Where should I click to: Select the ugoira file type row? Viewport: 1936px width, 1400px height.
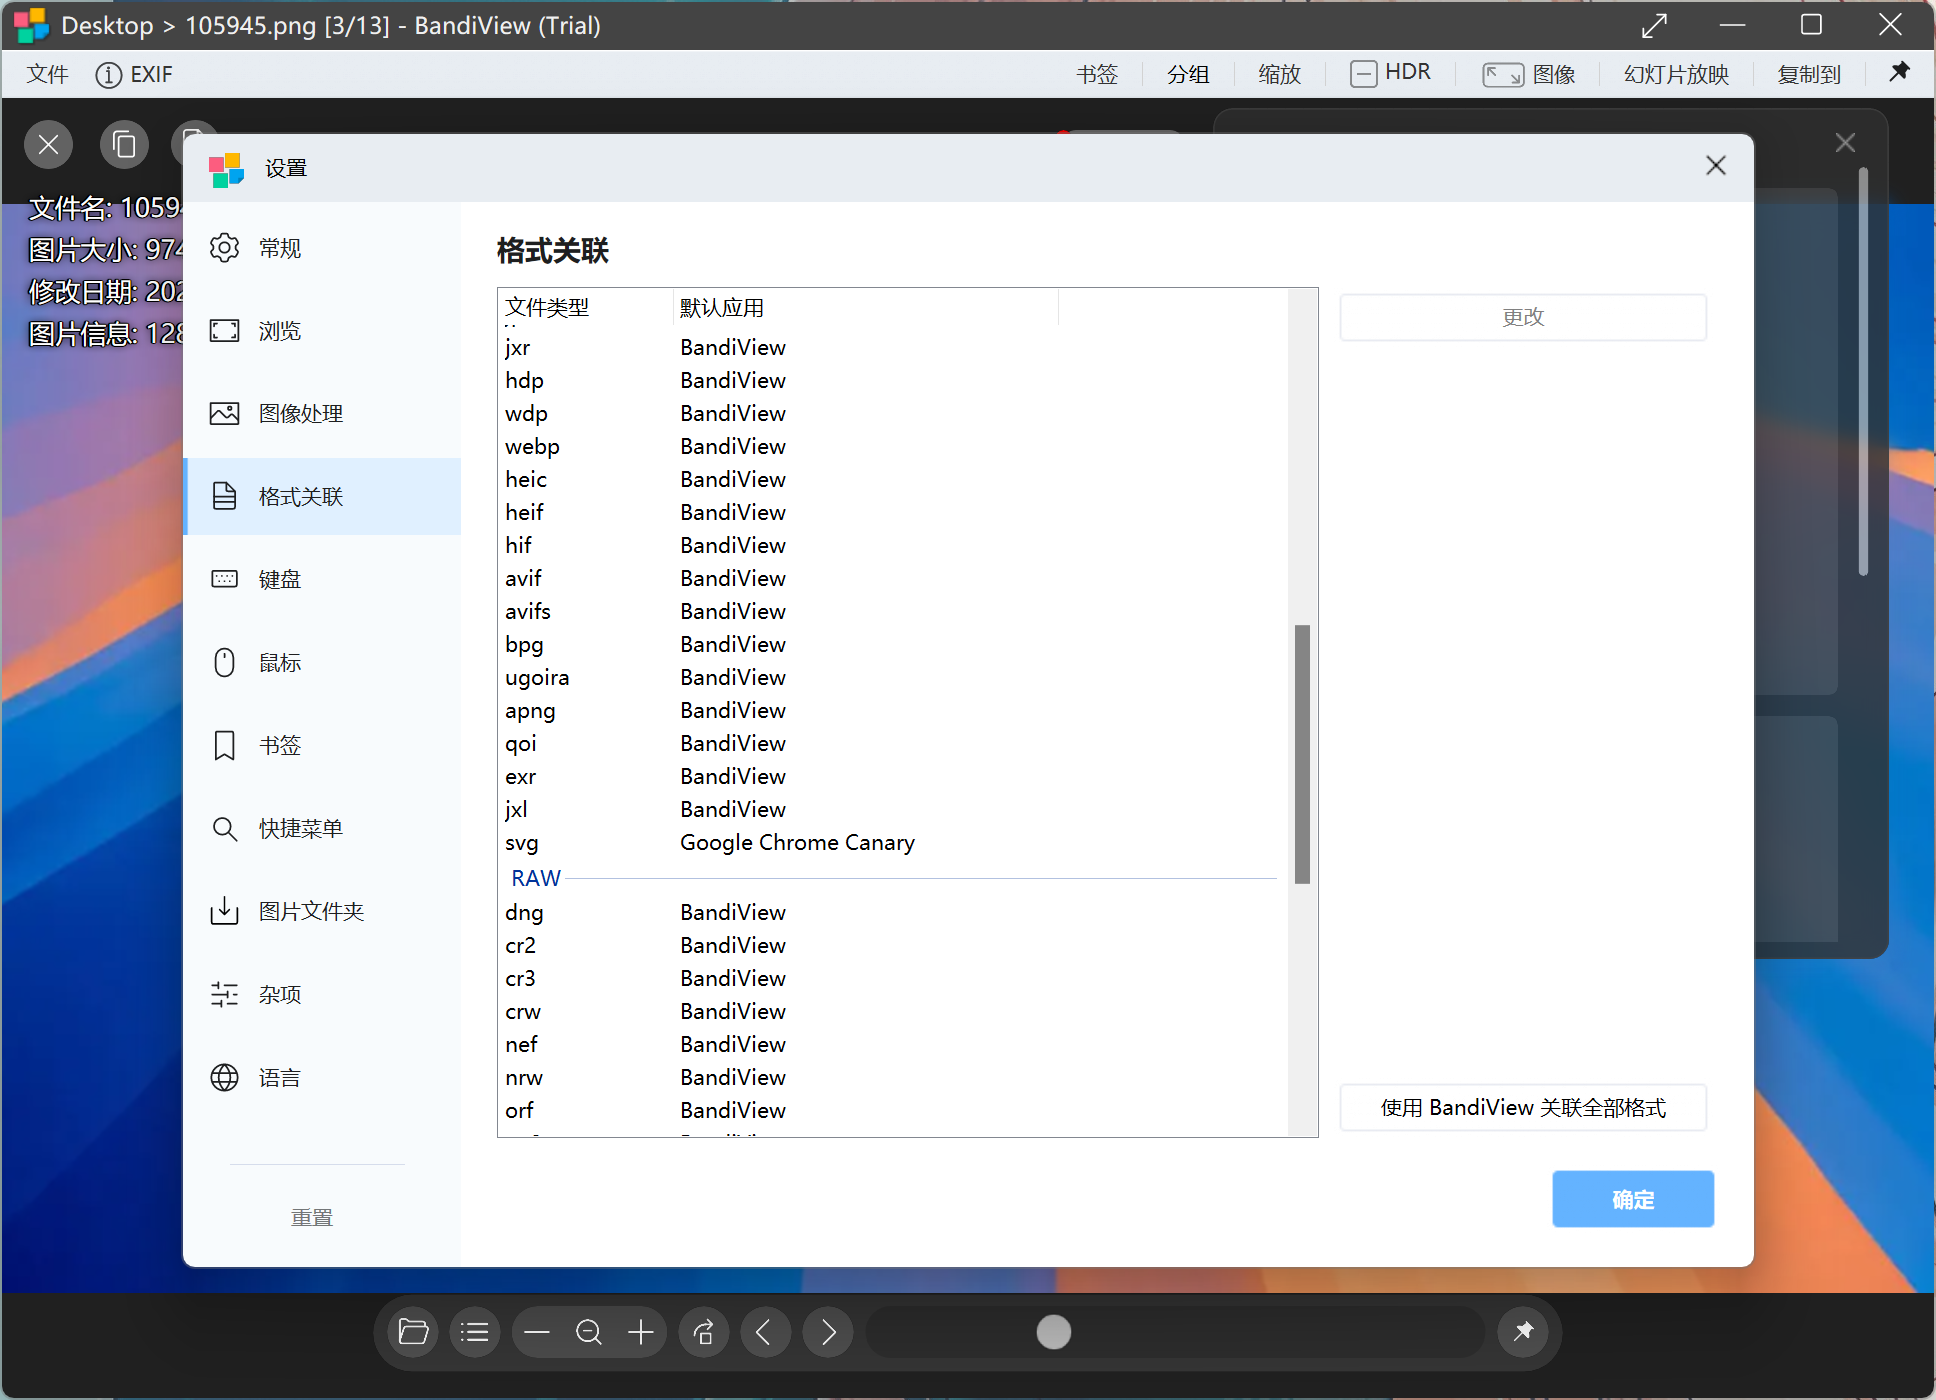(x=893, y=678)
